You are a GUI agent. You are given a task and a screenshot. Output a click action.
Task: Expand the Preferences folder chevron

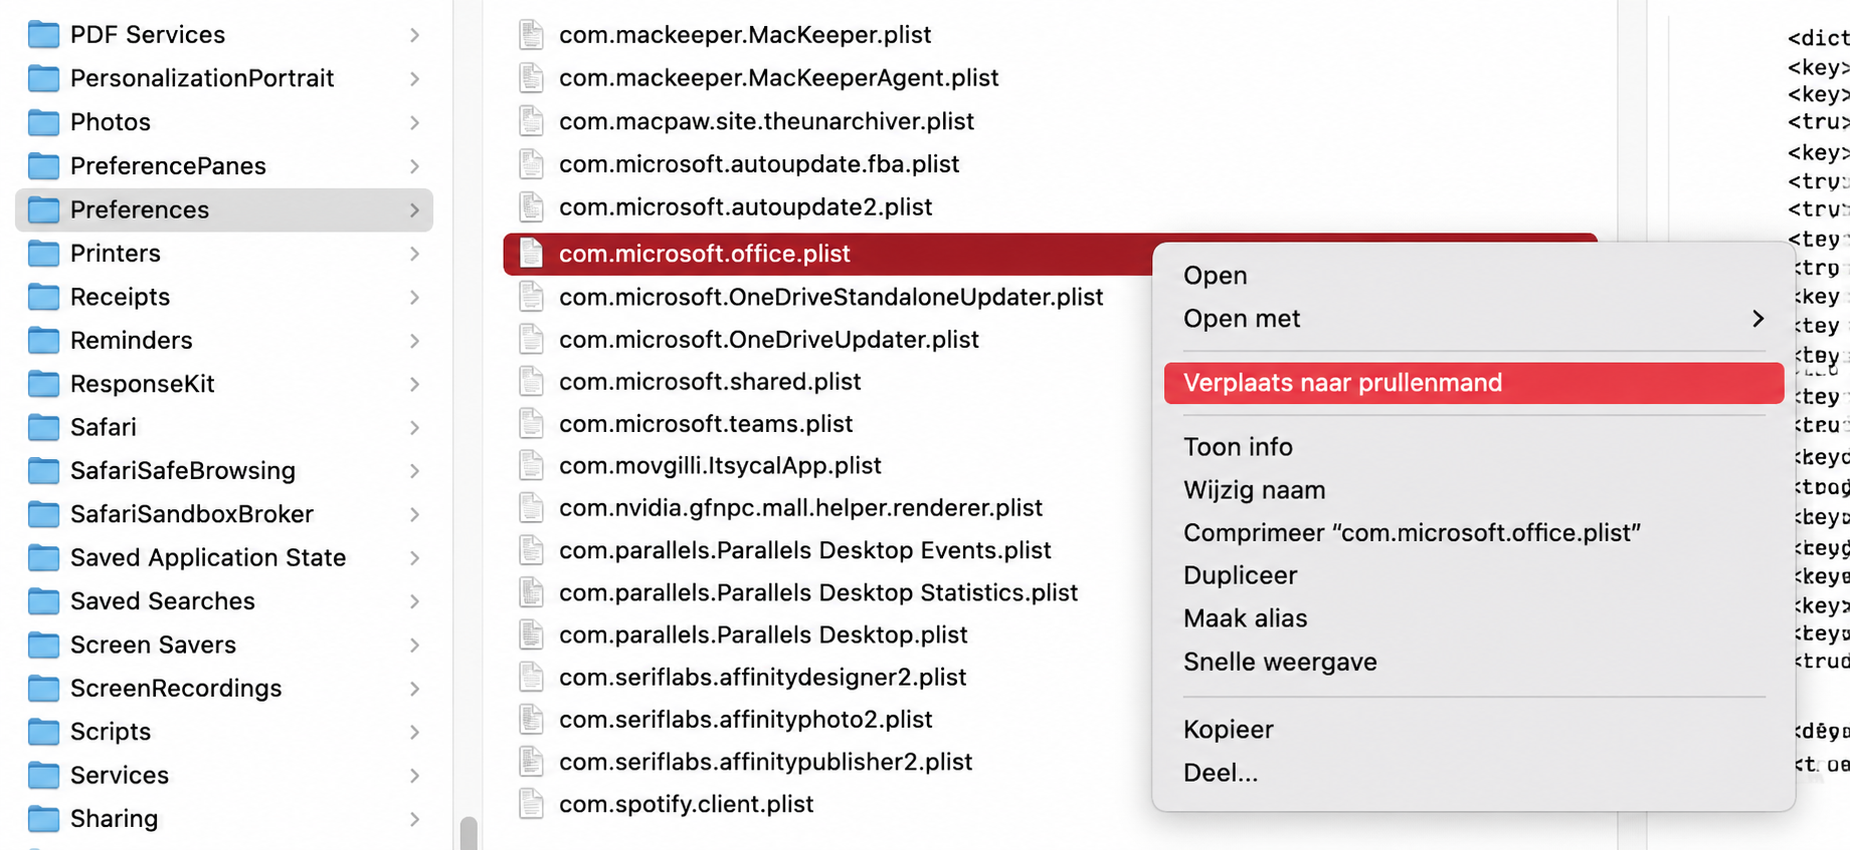coord(414,210)
